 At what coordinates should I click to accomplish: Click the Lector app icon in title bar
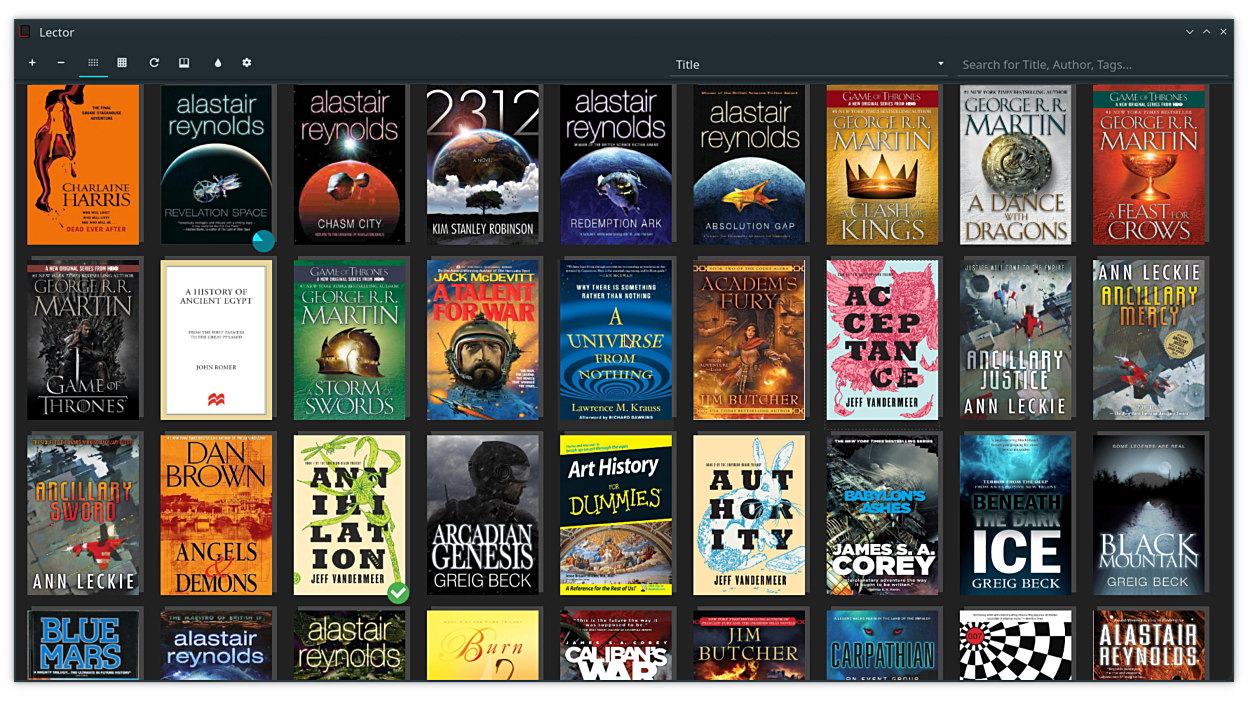tap(25, 32)
